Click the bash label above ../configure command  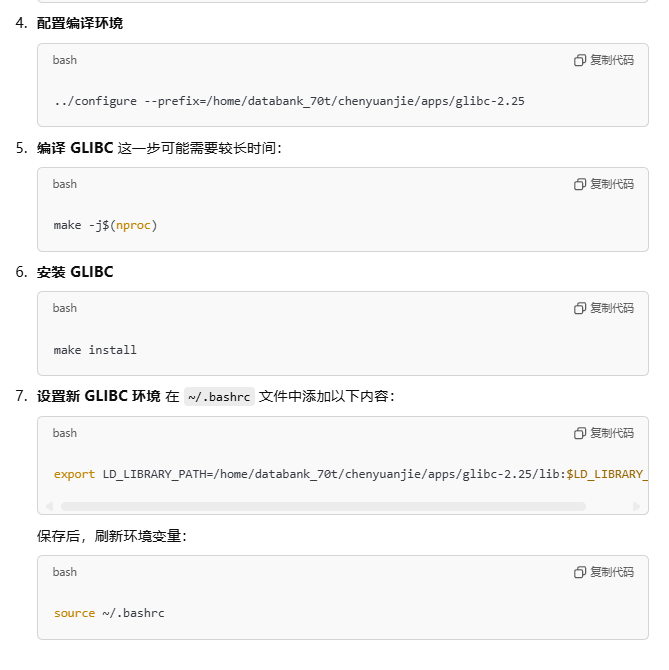click(x=65, y=60)
